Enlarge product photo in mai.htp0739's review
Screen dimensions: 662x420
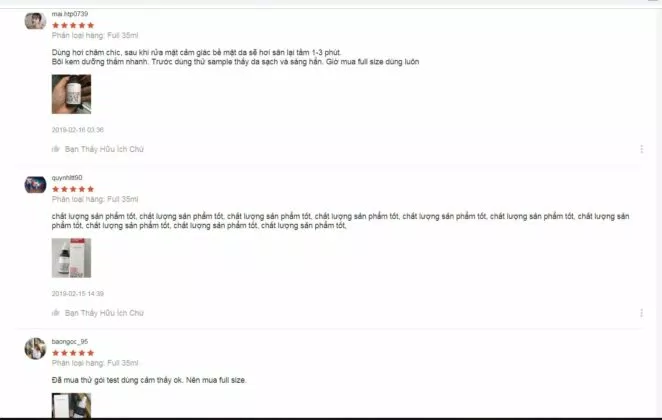pyautogui.click(x=71, y=94)
